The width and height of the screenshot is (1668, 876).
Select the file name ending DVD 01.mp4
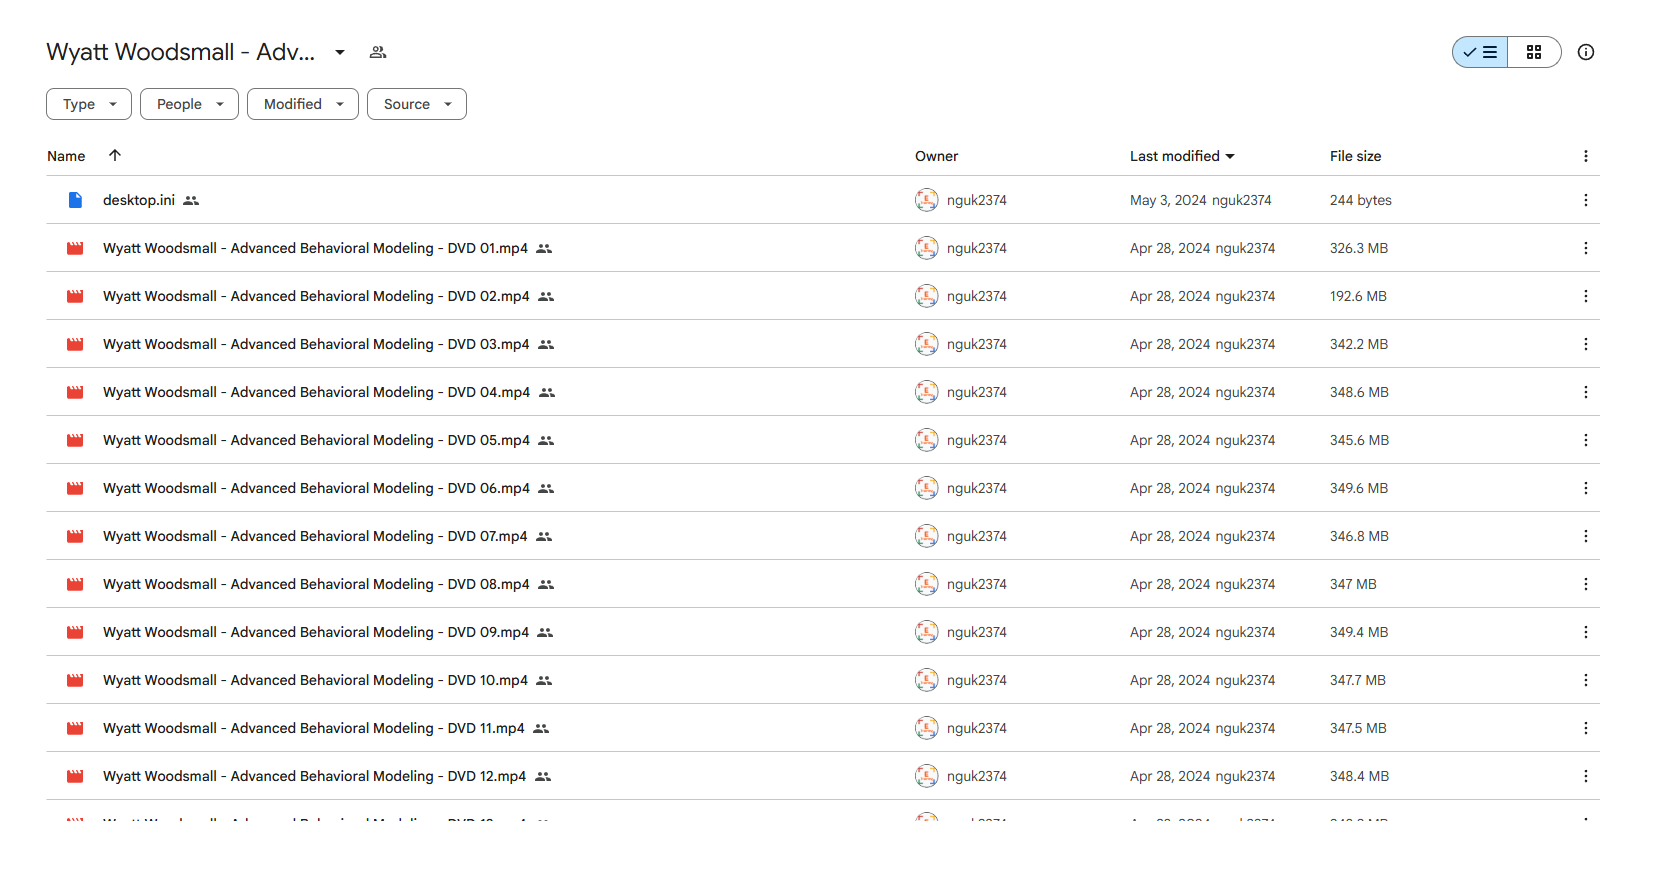tap(315, 248)
